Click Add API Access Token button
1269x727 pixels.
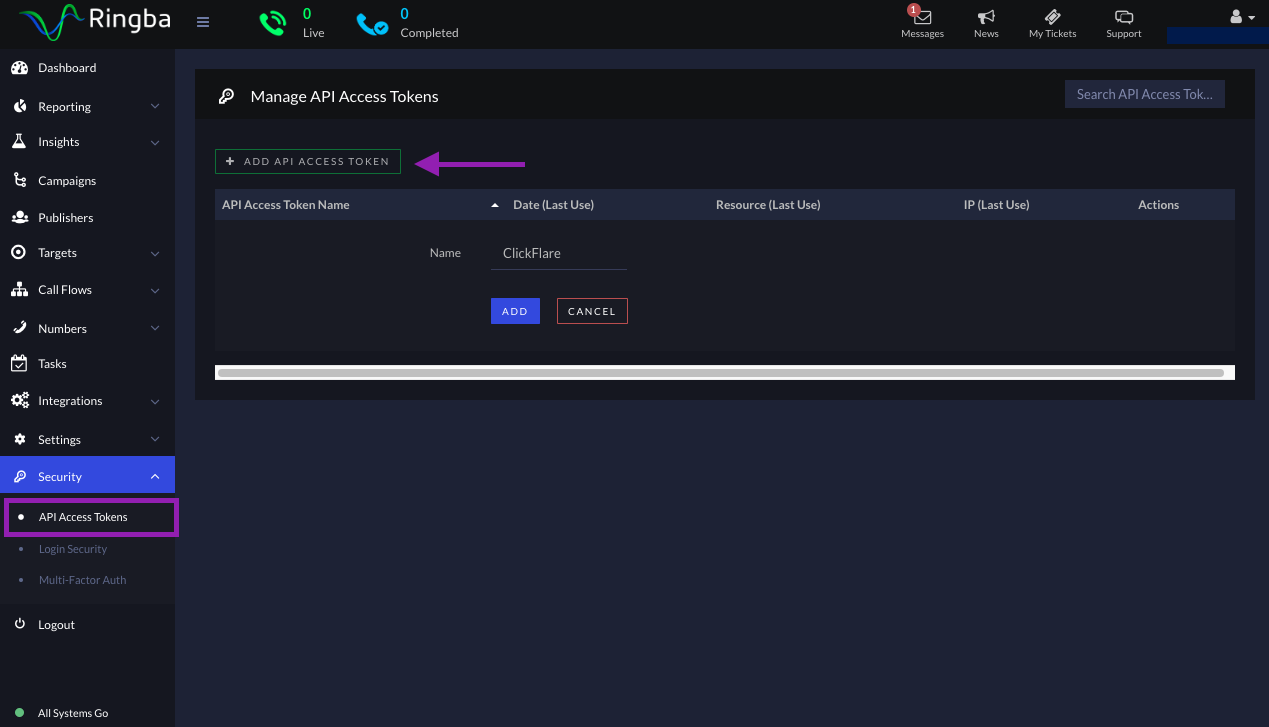(x=308, y=161)
